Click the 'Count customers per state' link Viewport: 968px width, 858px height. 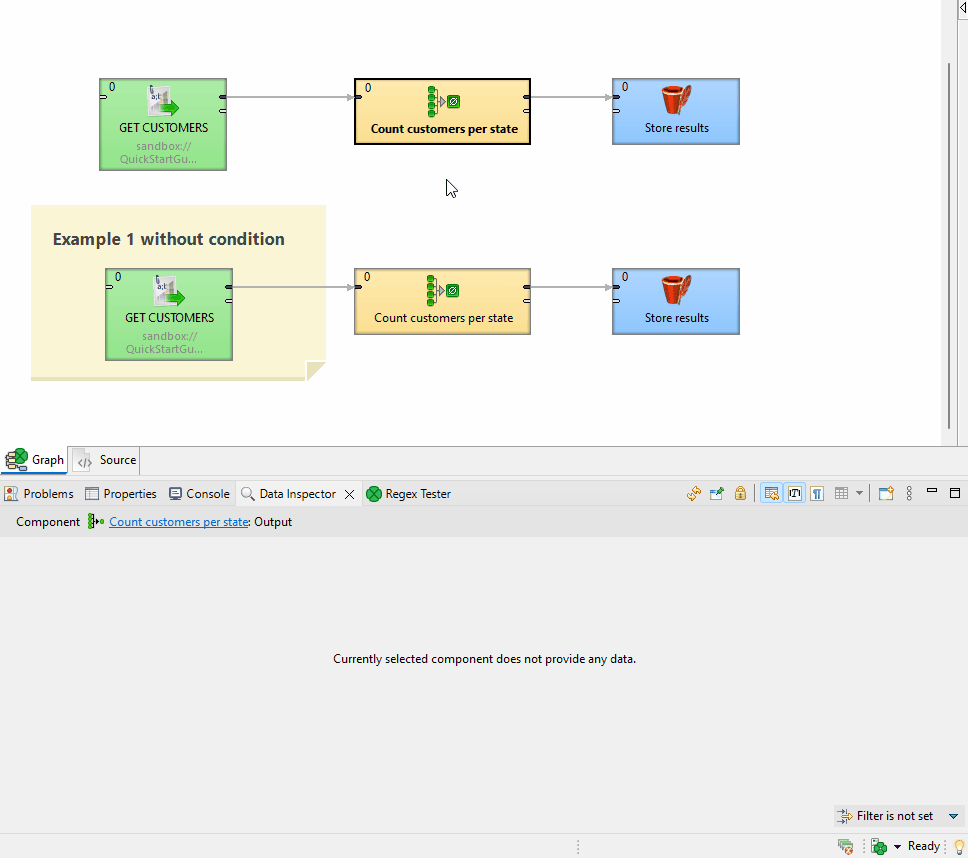pos(178,522)
